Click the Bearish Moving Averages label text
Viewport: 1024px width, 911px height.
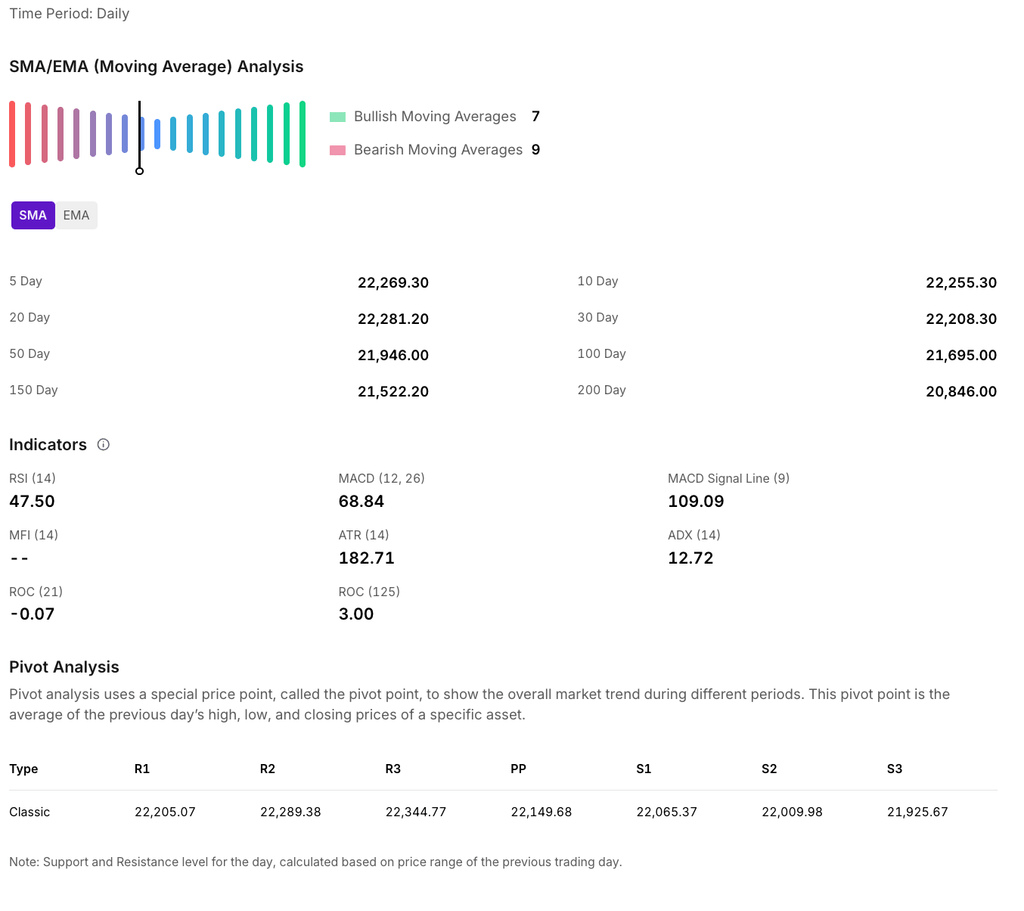(438, 150)
